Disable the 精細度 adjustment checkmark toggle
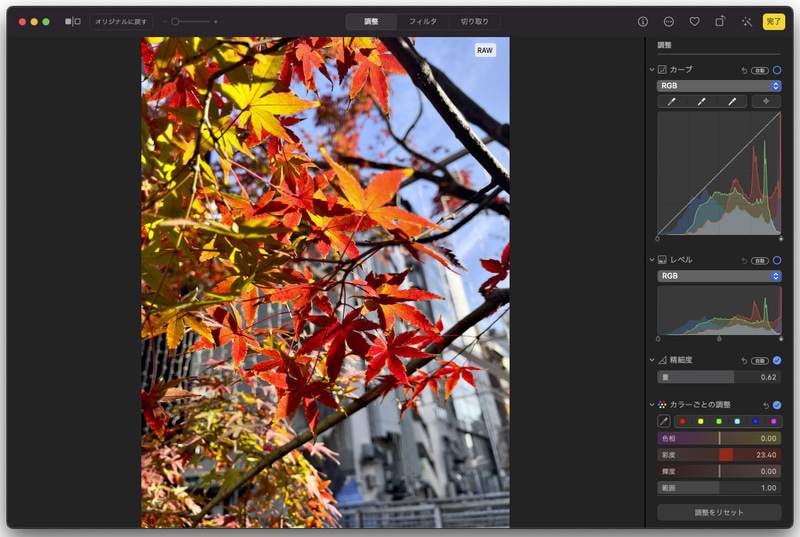Image resolution: width=800 pixels, height=537 pixels. point(777,360)
